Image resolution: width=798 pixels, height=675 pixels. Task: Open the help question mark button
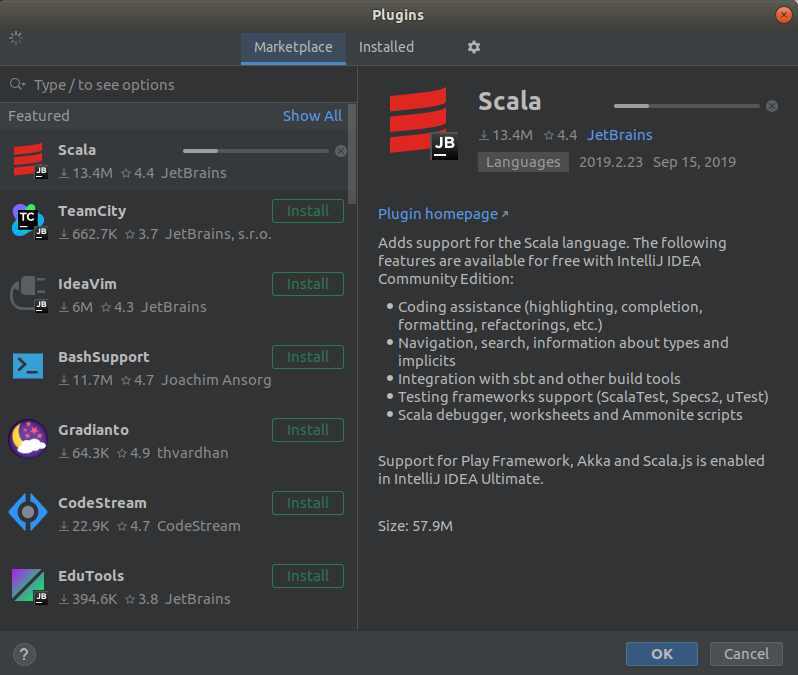tap(24, 654)
